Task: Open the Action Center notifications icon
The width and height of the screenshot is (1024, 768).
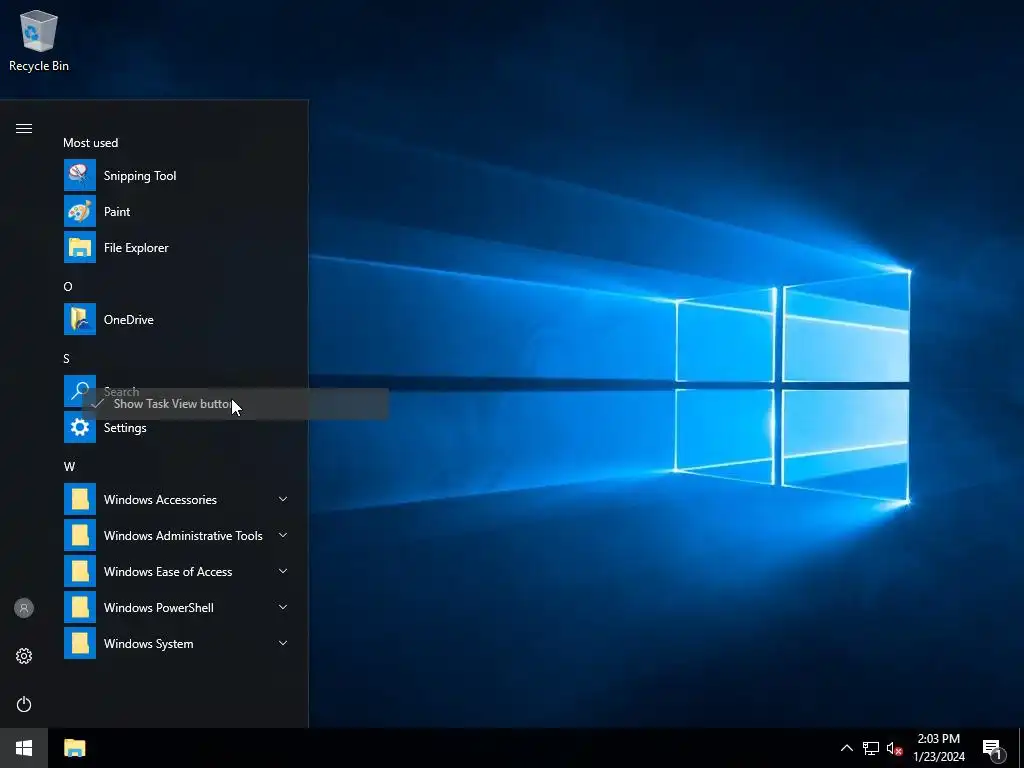Action: pos(993,750)
